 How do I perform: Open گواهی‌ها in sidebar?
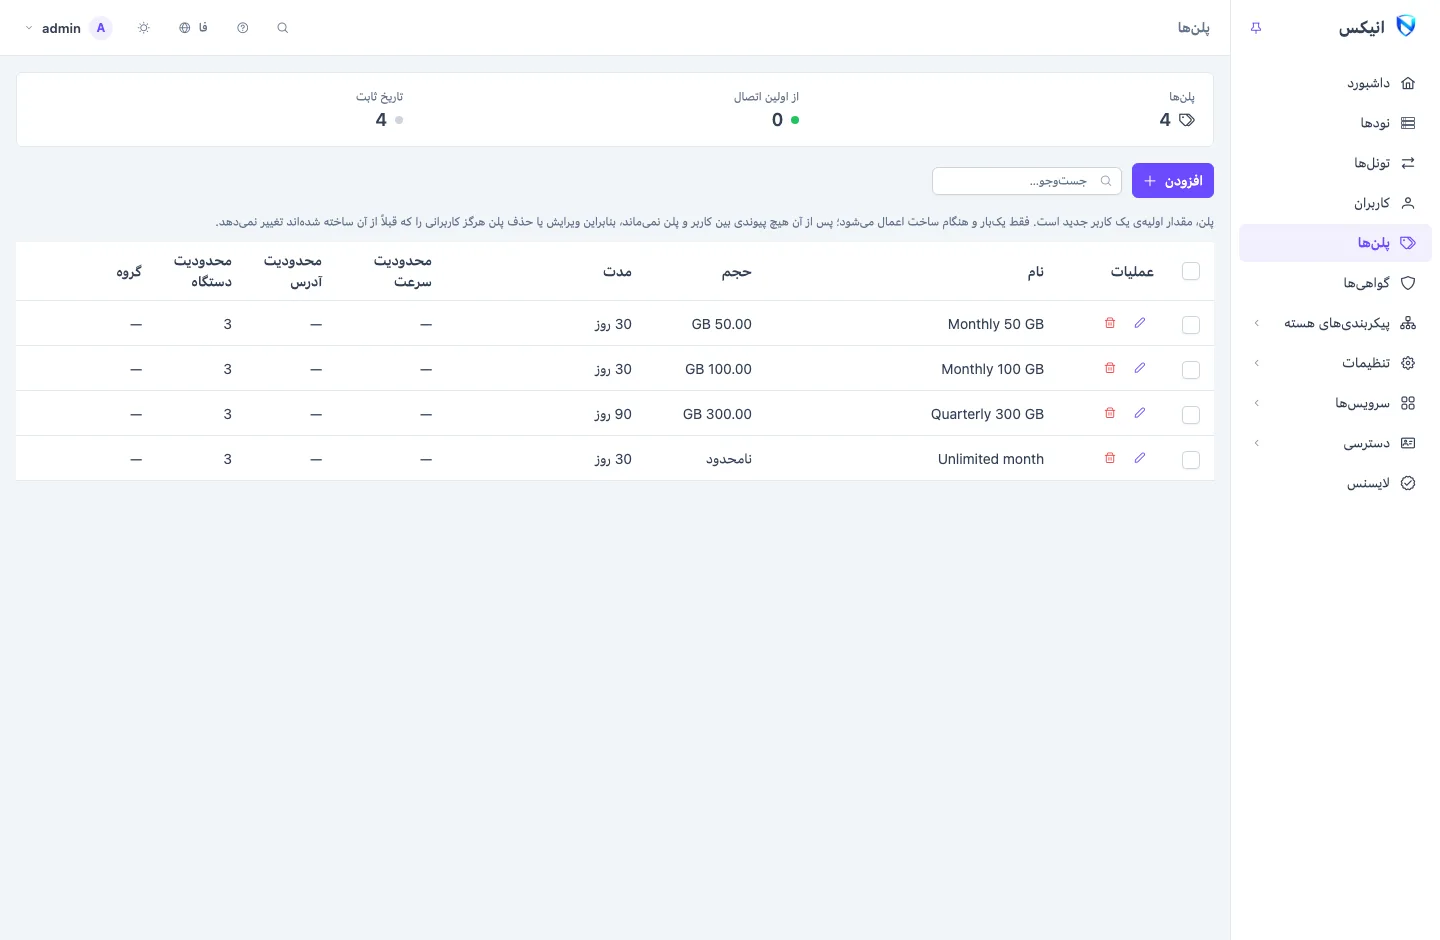tap(1335, 283)
